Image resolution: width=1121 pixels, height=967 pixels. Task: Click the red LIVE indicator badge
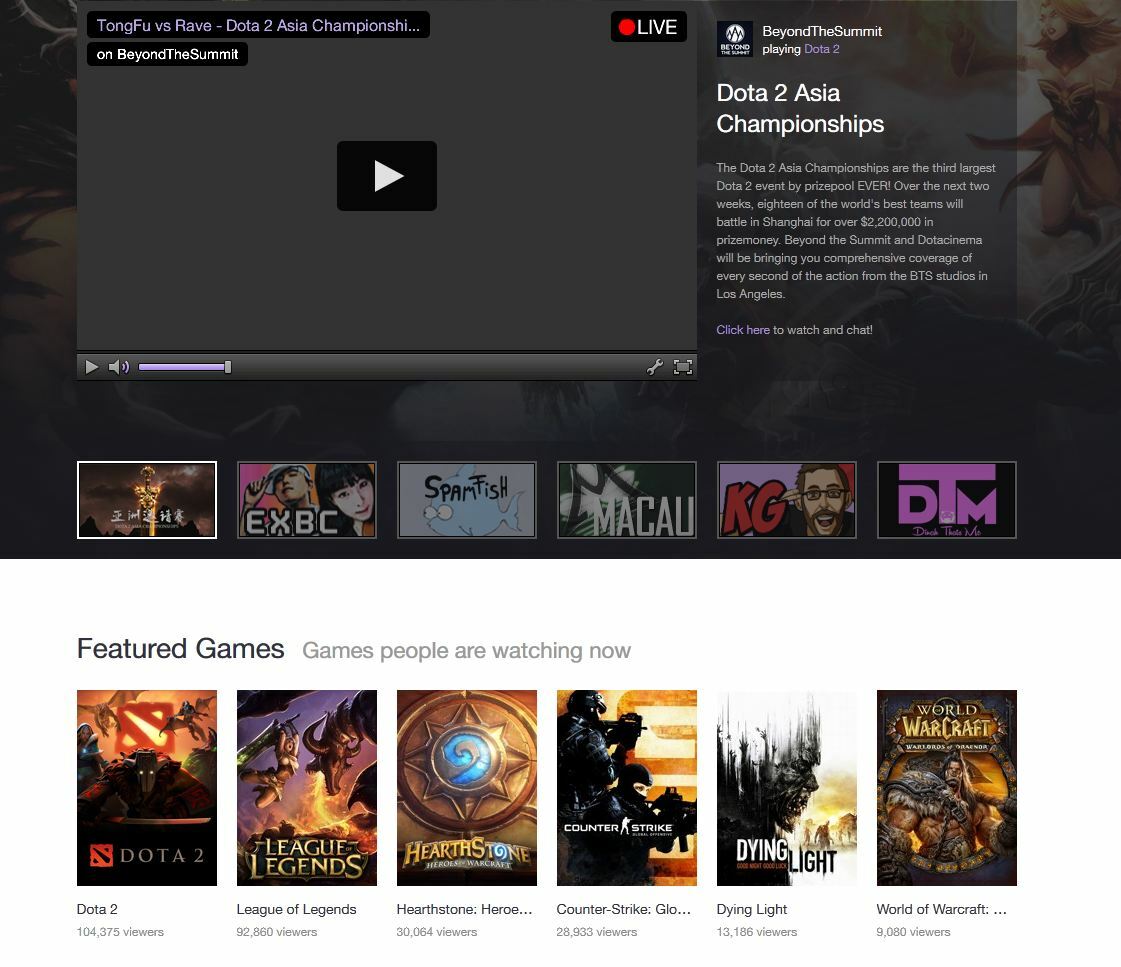(x=648, y=27)
